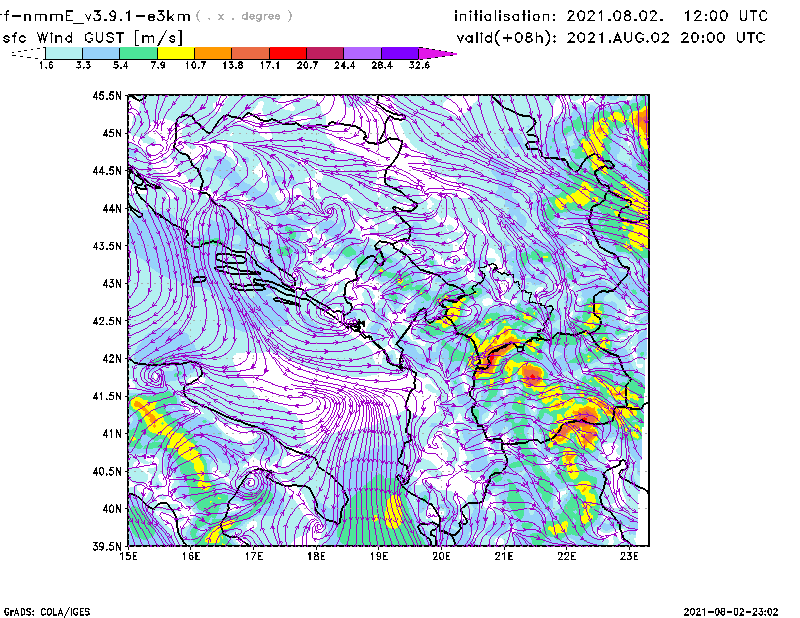Click the 15E longitude label

tap(129, 556)
